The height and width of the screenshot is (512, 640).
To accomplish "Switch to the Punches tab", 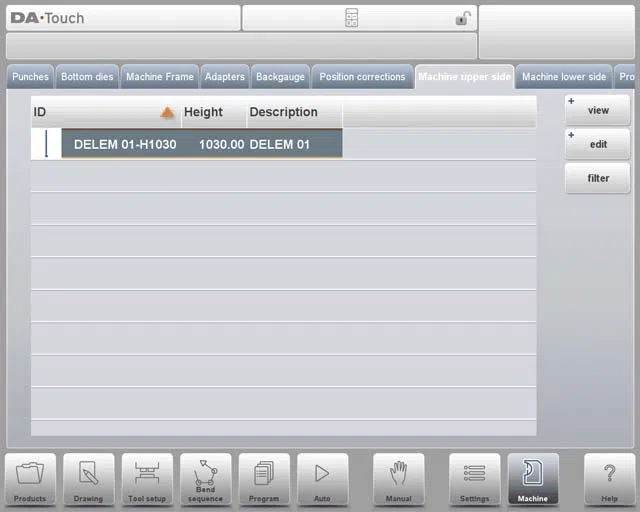I will coord(30,77).
